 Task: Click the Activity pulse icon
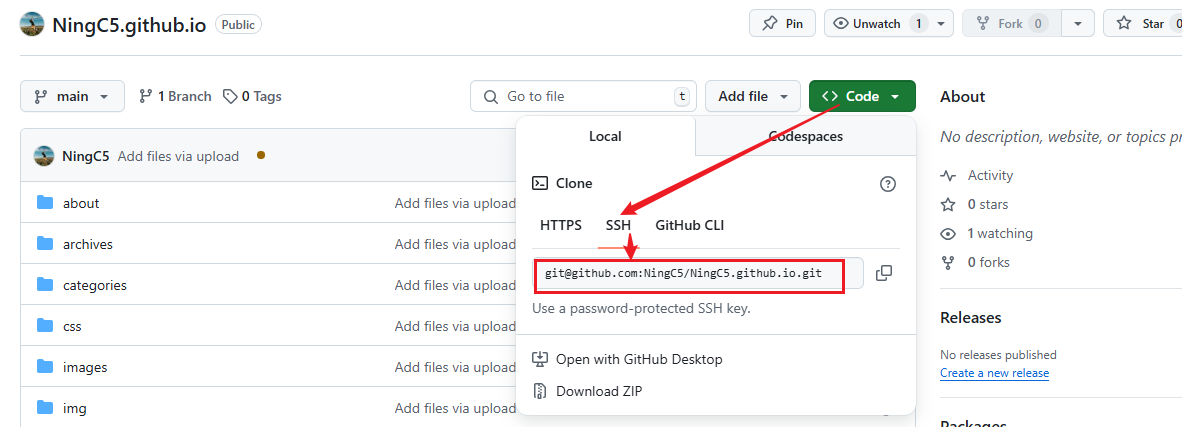click(948, 175)
